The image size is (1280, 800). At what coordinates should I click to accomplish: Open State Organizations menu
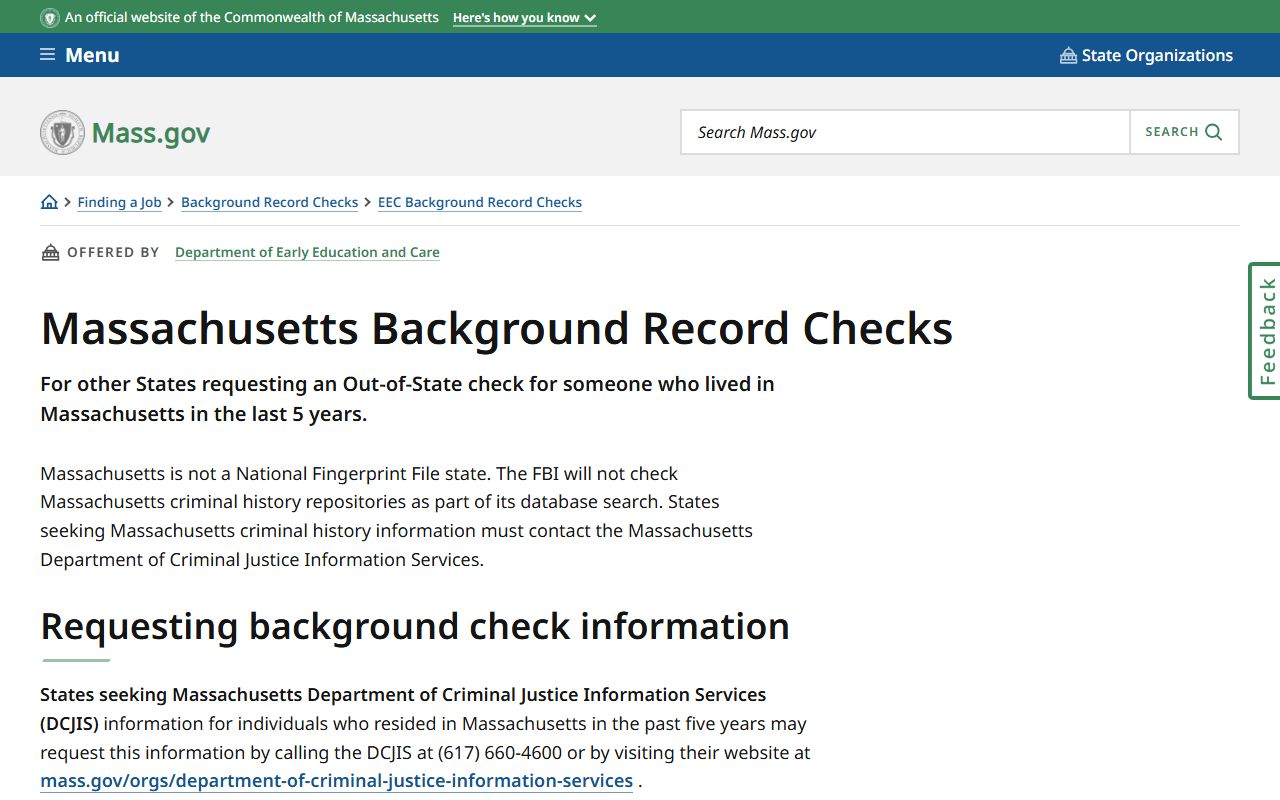1146,55
